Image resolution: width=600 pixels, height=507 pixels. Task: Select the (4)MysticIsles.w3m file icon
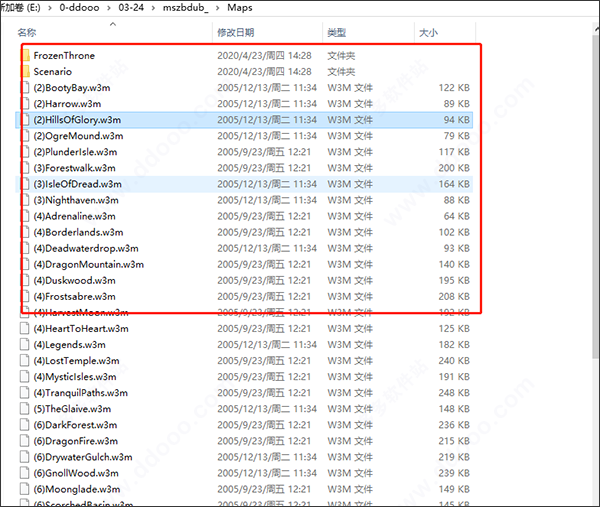[x=25, y=377]
